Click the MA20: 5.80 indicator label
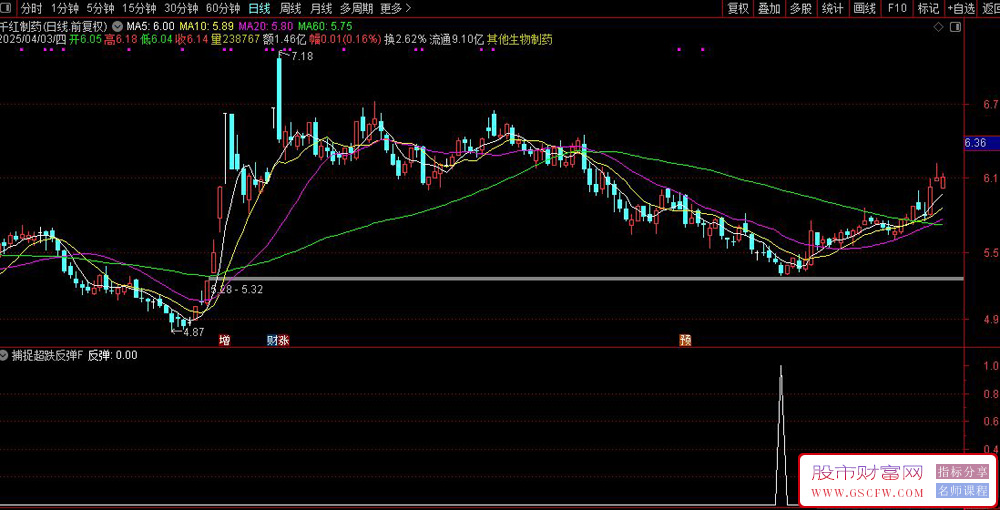Viewport: 1000px width, 510px height. click(265, 27)
